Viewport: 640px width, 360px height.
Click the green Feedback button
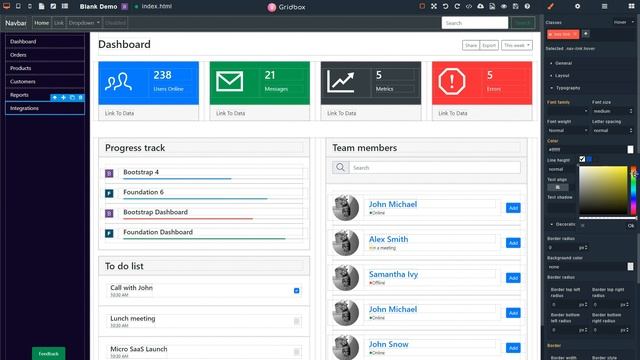pyautogui.click(x=49, y=353)
